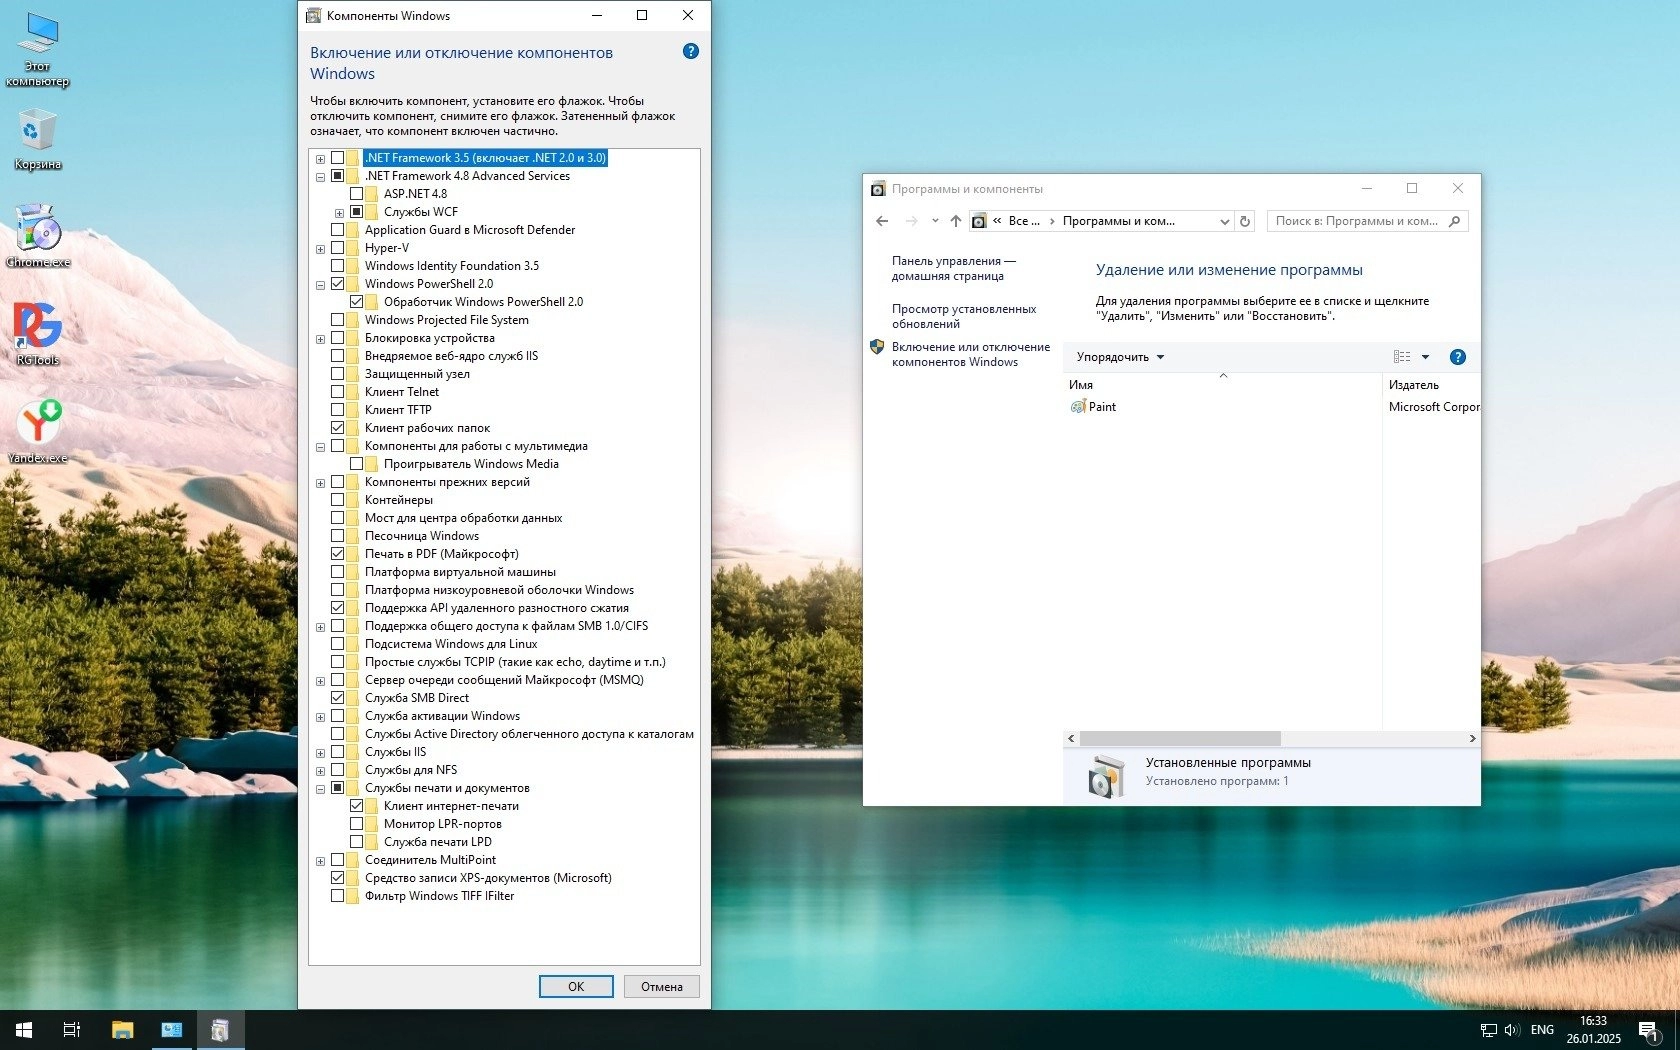The width and height of the screenshot is (1680, 1050).
Task: Uncheck Печать в PDF (Майкрософт)
Action: pos(337,554)
